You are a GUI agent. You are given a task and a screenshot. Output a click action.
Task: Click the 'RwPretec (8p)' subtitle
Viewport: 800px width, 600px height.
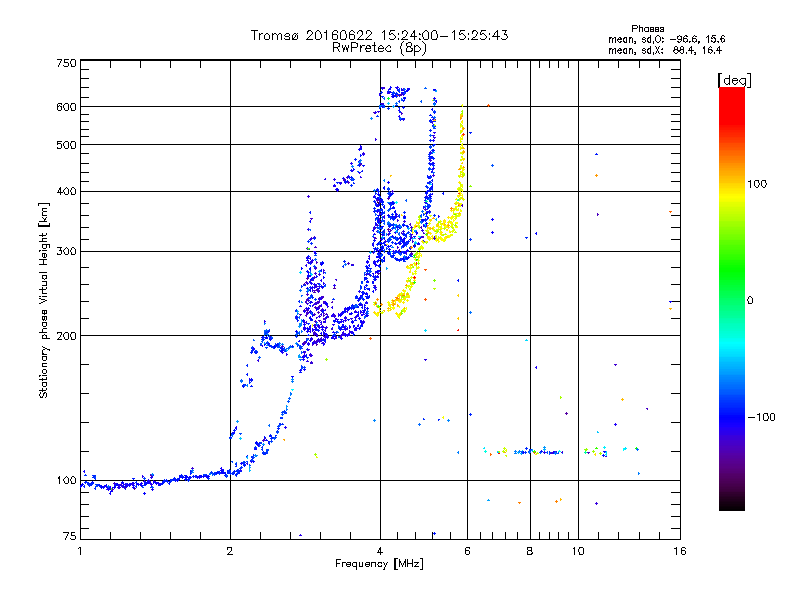point(379,48)
